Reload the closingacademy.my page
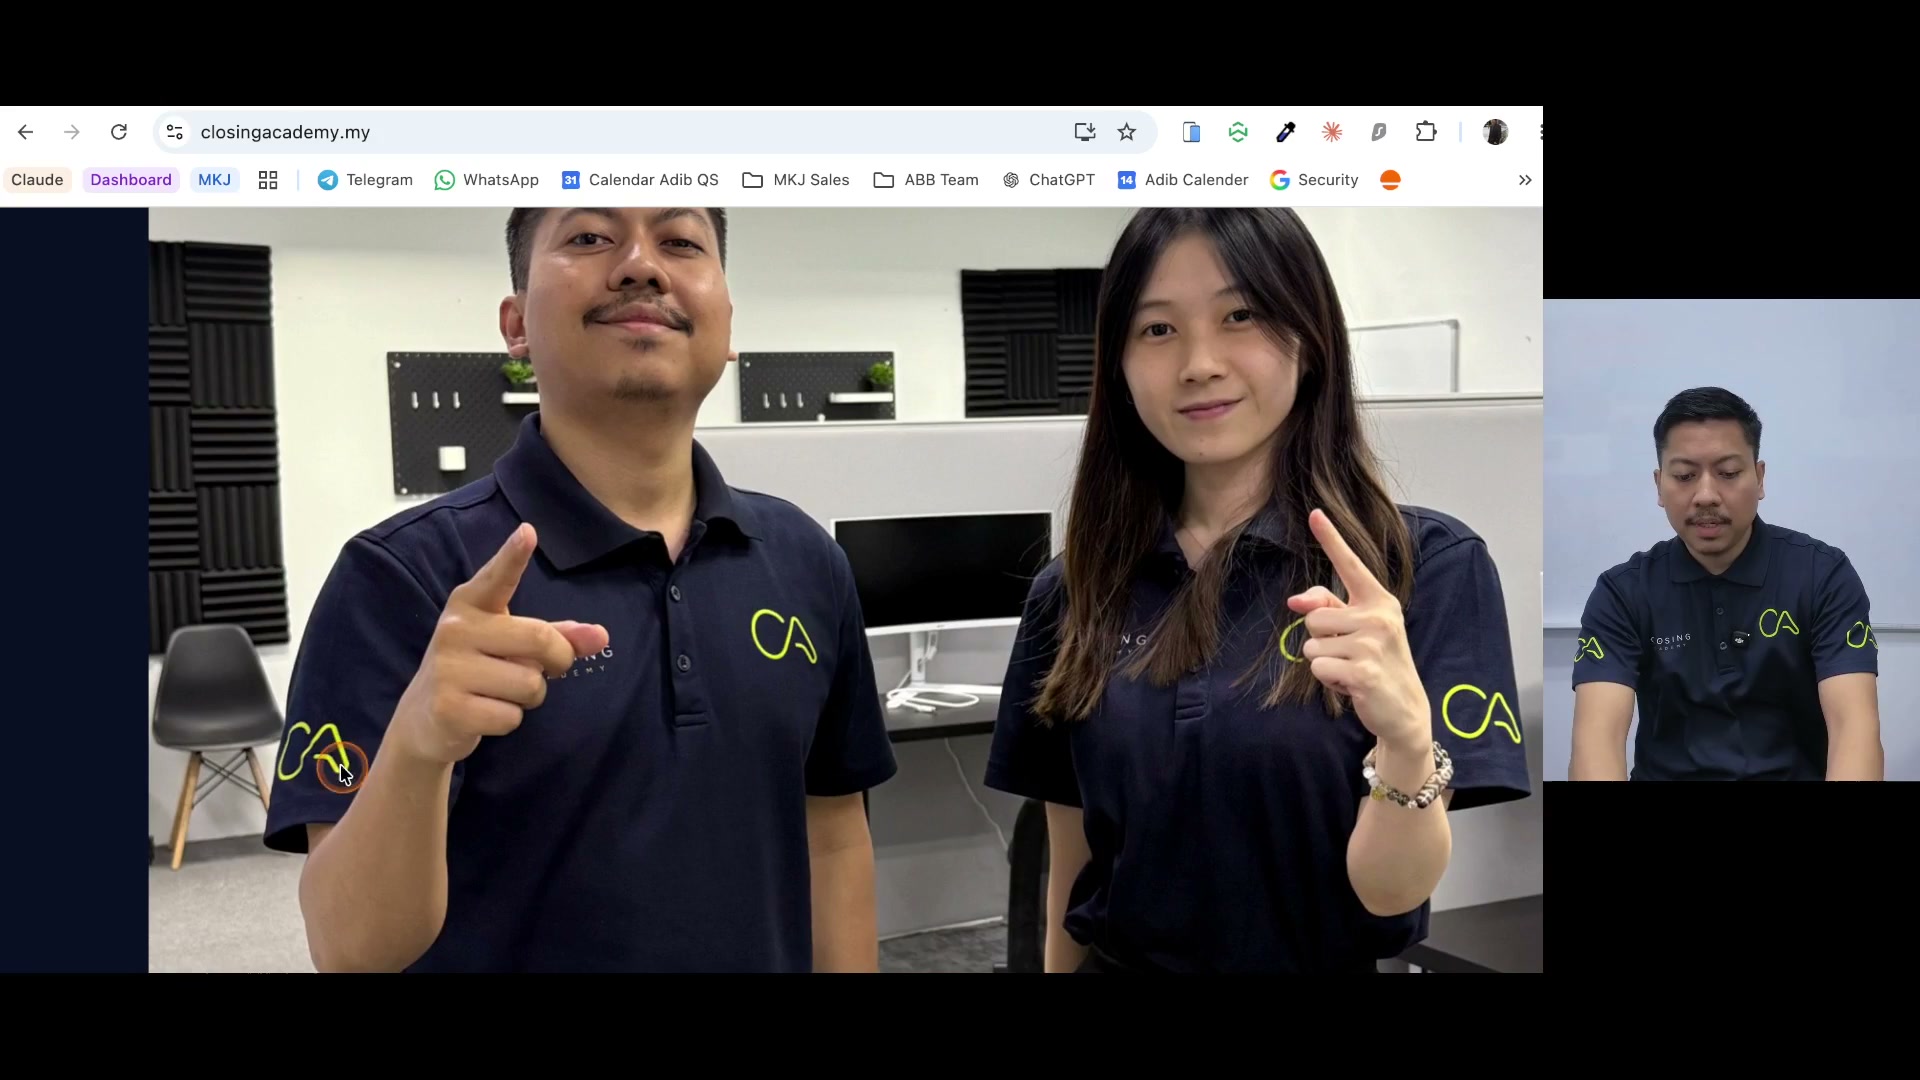This screenshot has width=1920, height=1080. pyautogui.click(x=119, y=132)
